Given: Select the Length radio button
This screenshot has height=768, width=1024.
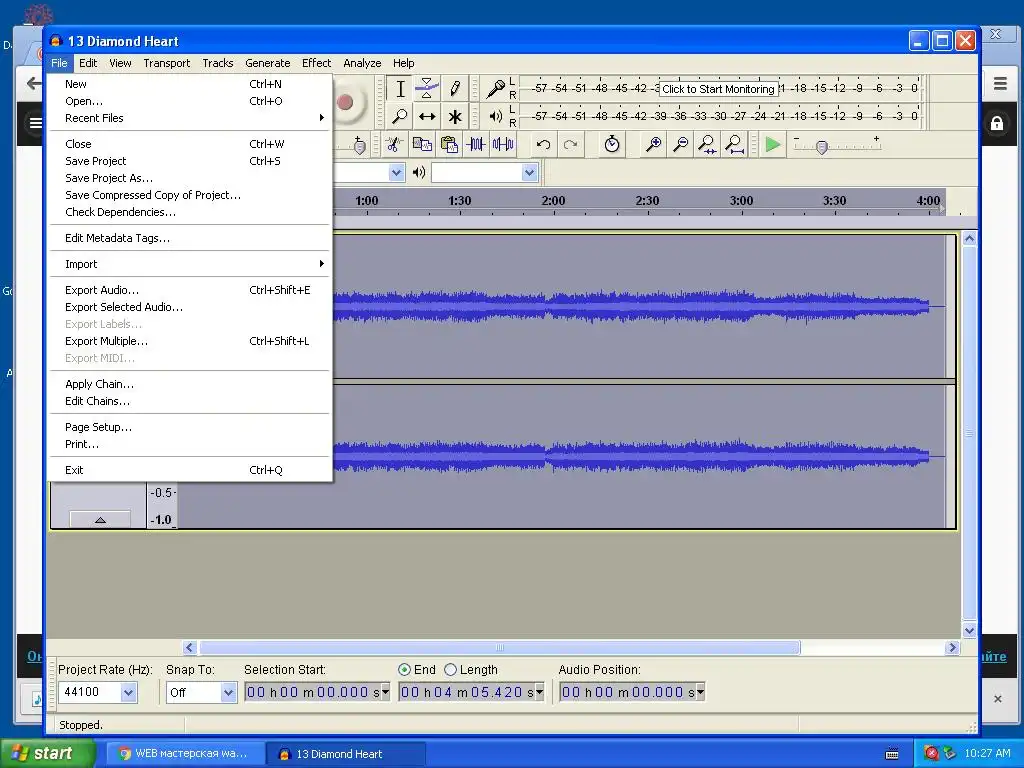Looking at the screenshot, I should coord(450,669).
